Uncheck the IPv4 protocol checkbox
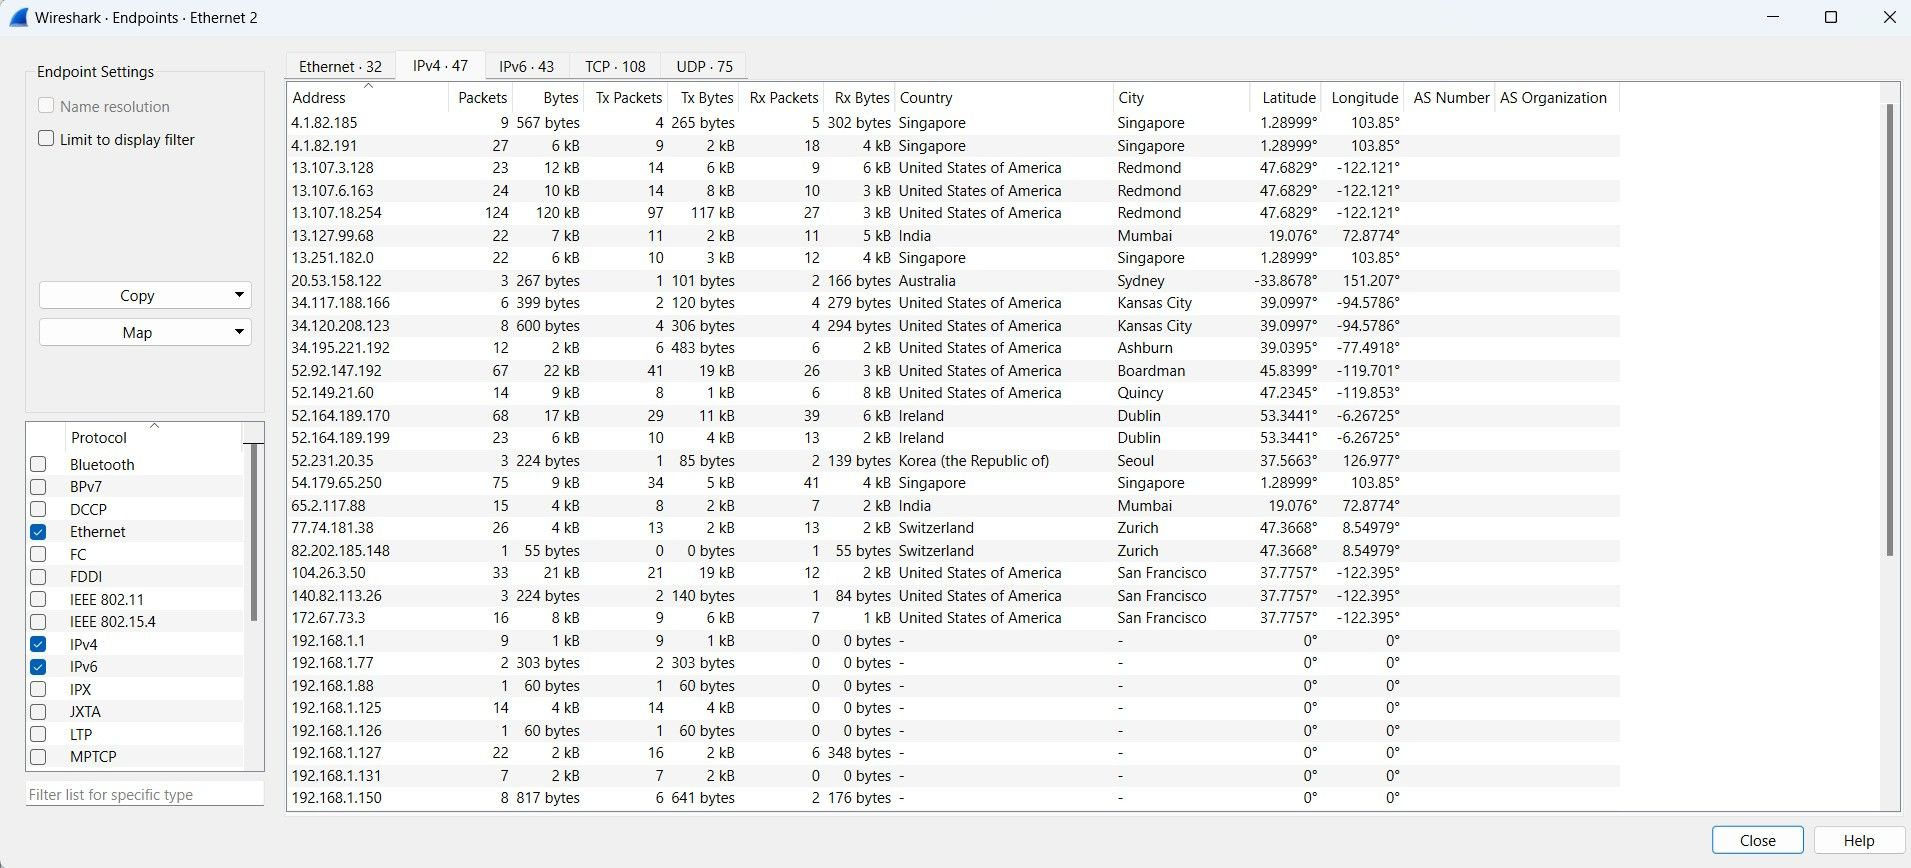This screenshot has width=1911, height=868. [38, 644]
